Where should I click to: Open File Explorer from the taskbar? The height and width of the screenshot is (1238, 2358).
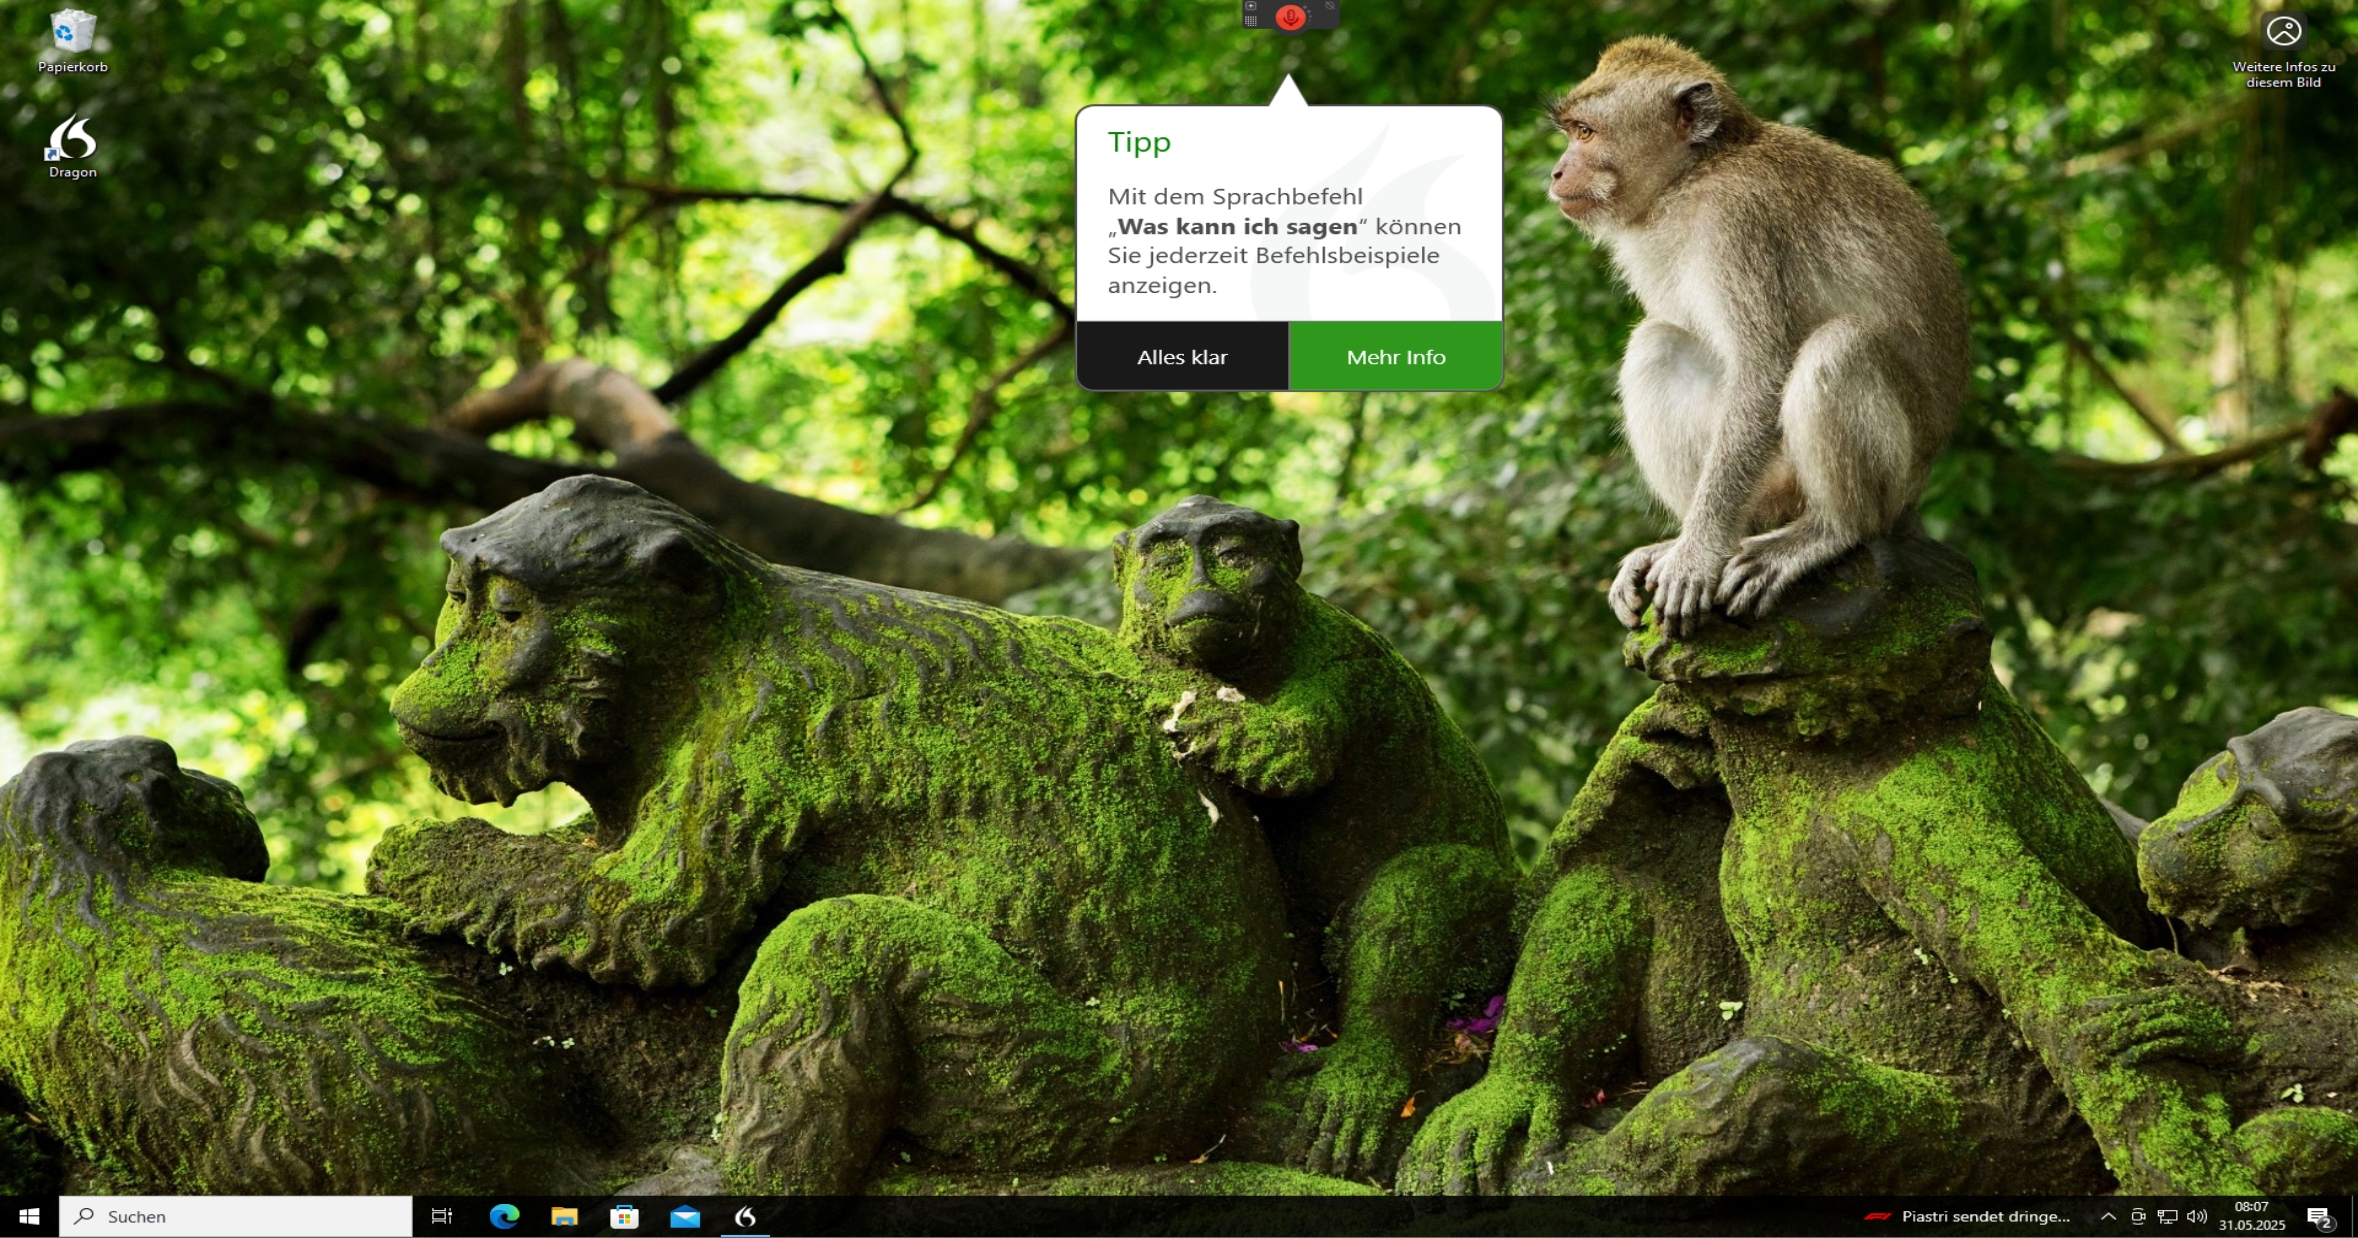(565, 1216)
